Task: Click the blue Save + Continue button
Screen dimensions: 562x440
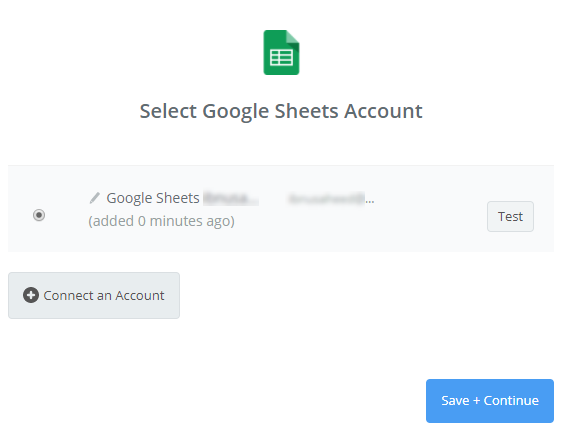Action: [490, 401]
